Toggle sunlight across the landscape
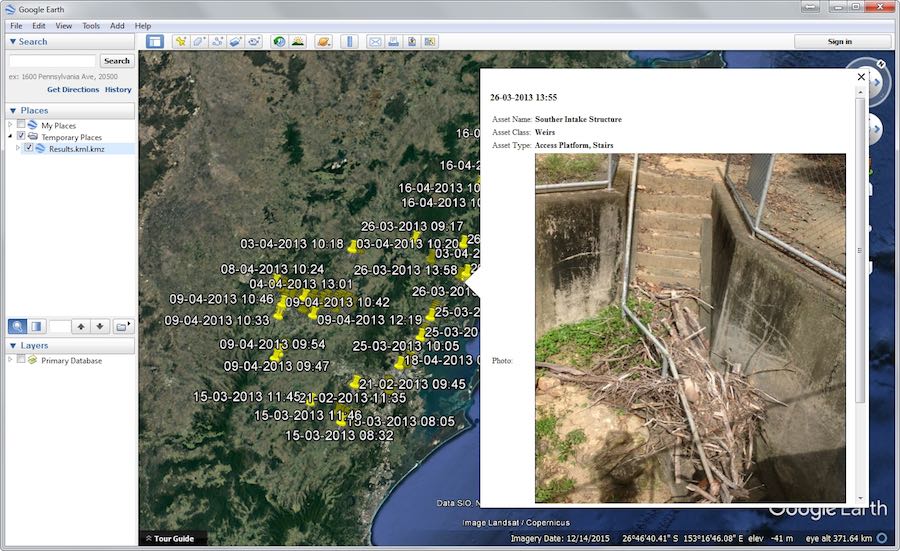 (297, 41)
